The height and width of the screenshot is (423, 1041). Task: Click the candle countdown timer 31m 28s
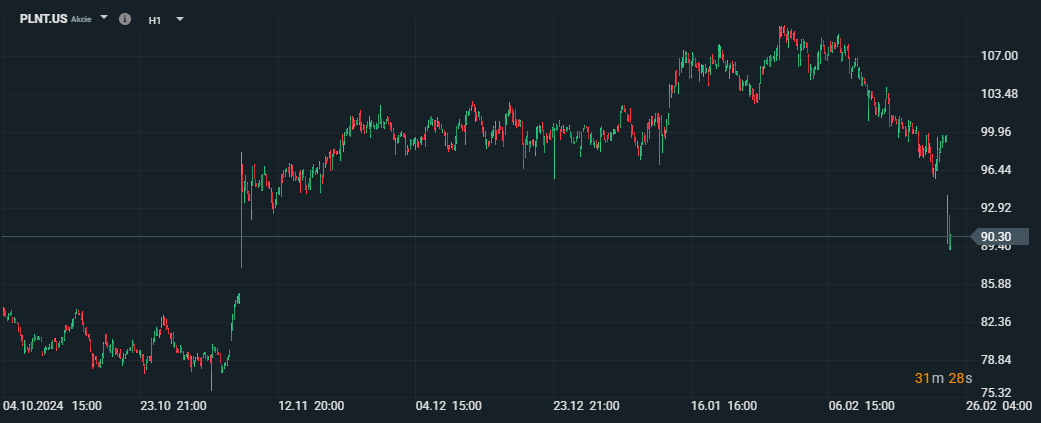(943, 379)
